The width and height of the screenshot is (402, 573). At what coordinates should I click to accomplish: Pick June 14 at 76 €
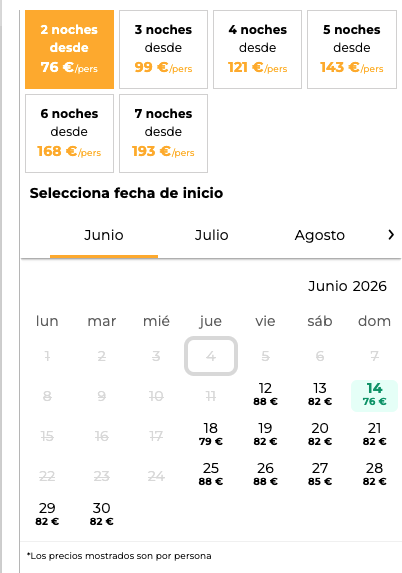click(x=374, y=395)
